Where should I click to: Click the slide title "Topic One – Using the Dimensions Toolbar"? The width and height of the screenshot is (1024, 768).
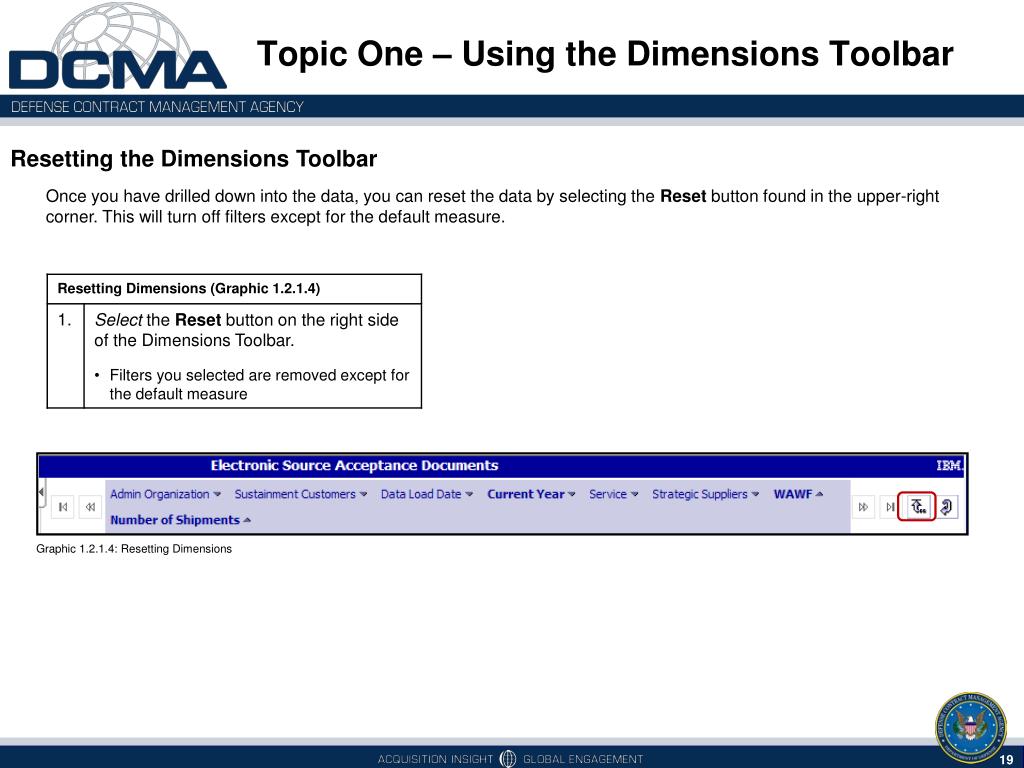605,53
